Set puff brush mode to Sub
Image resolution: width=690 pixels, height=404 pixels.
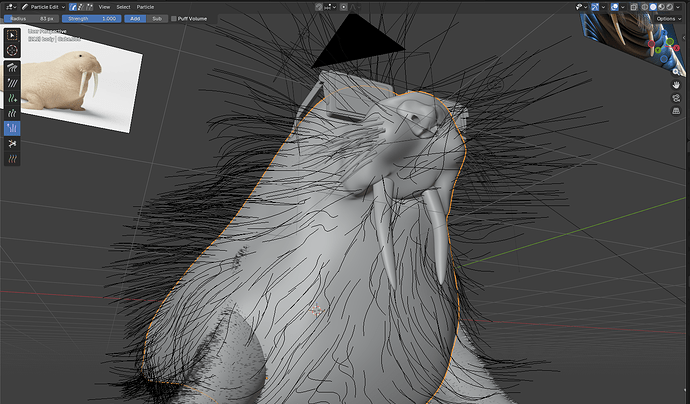[x=157, y=18]
